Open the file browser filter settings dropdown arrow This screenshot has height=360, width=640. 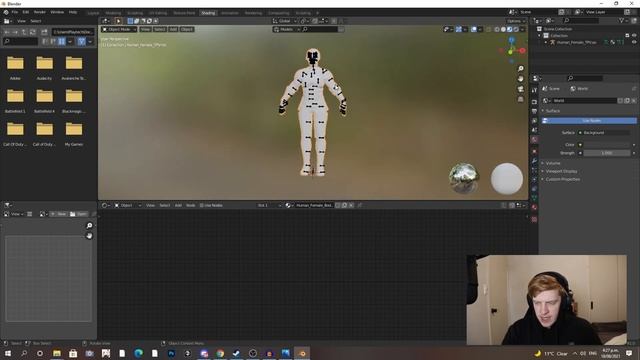[90, 41]
